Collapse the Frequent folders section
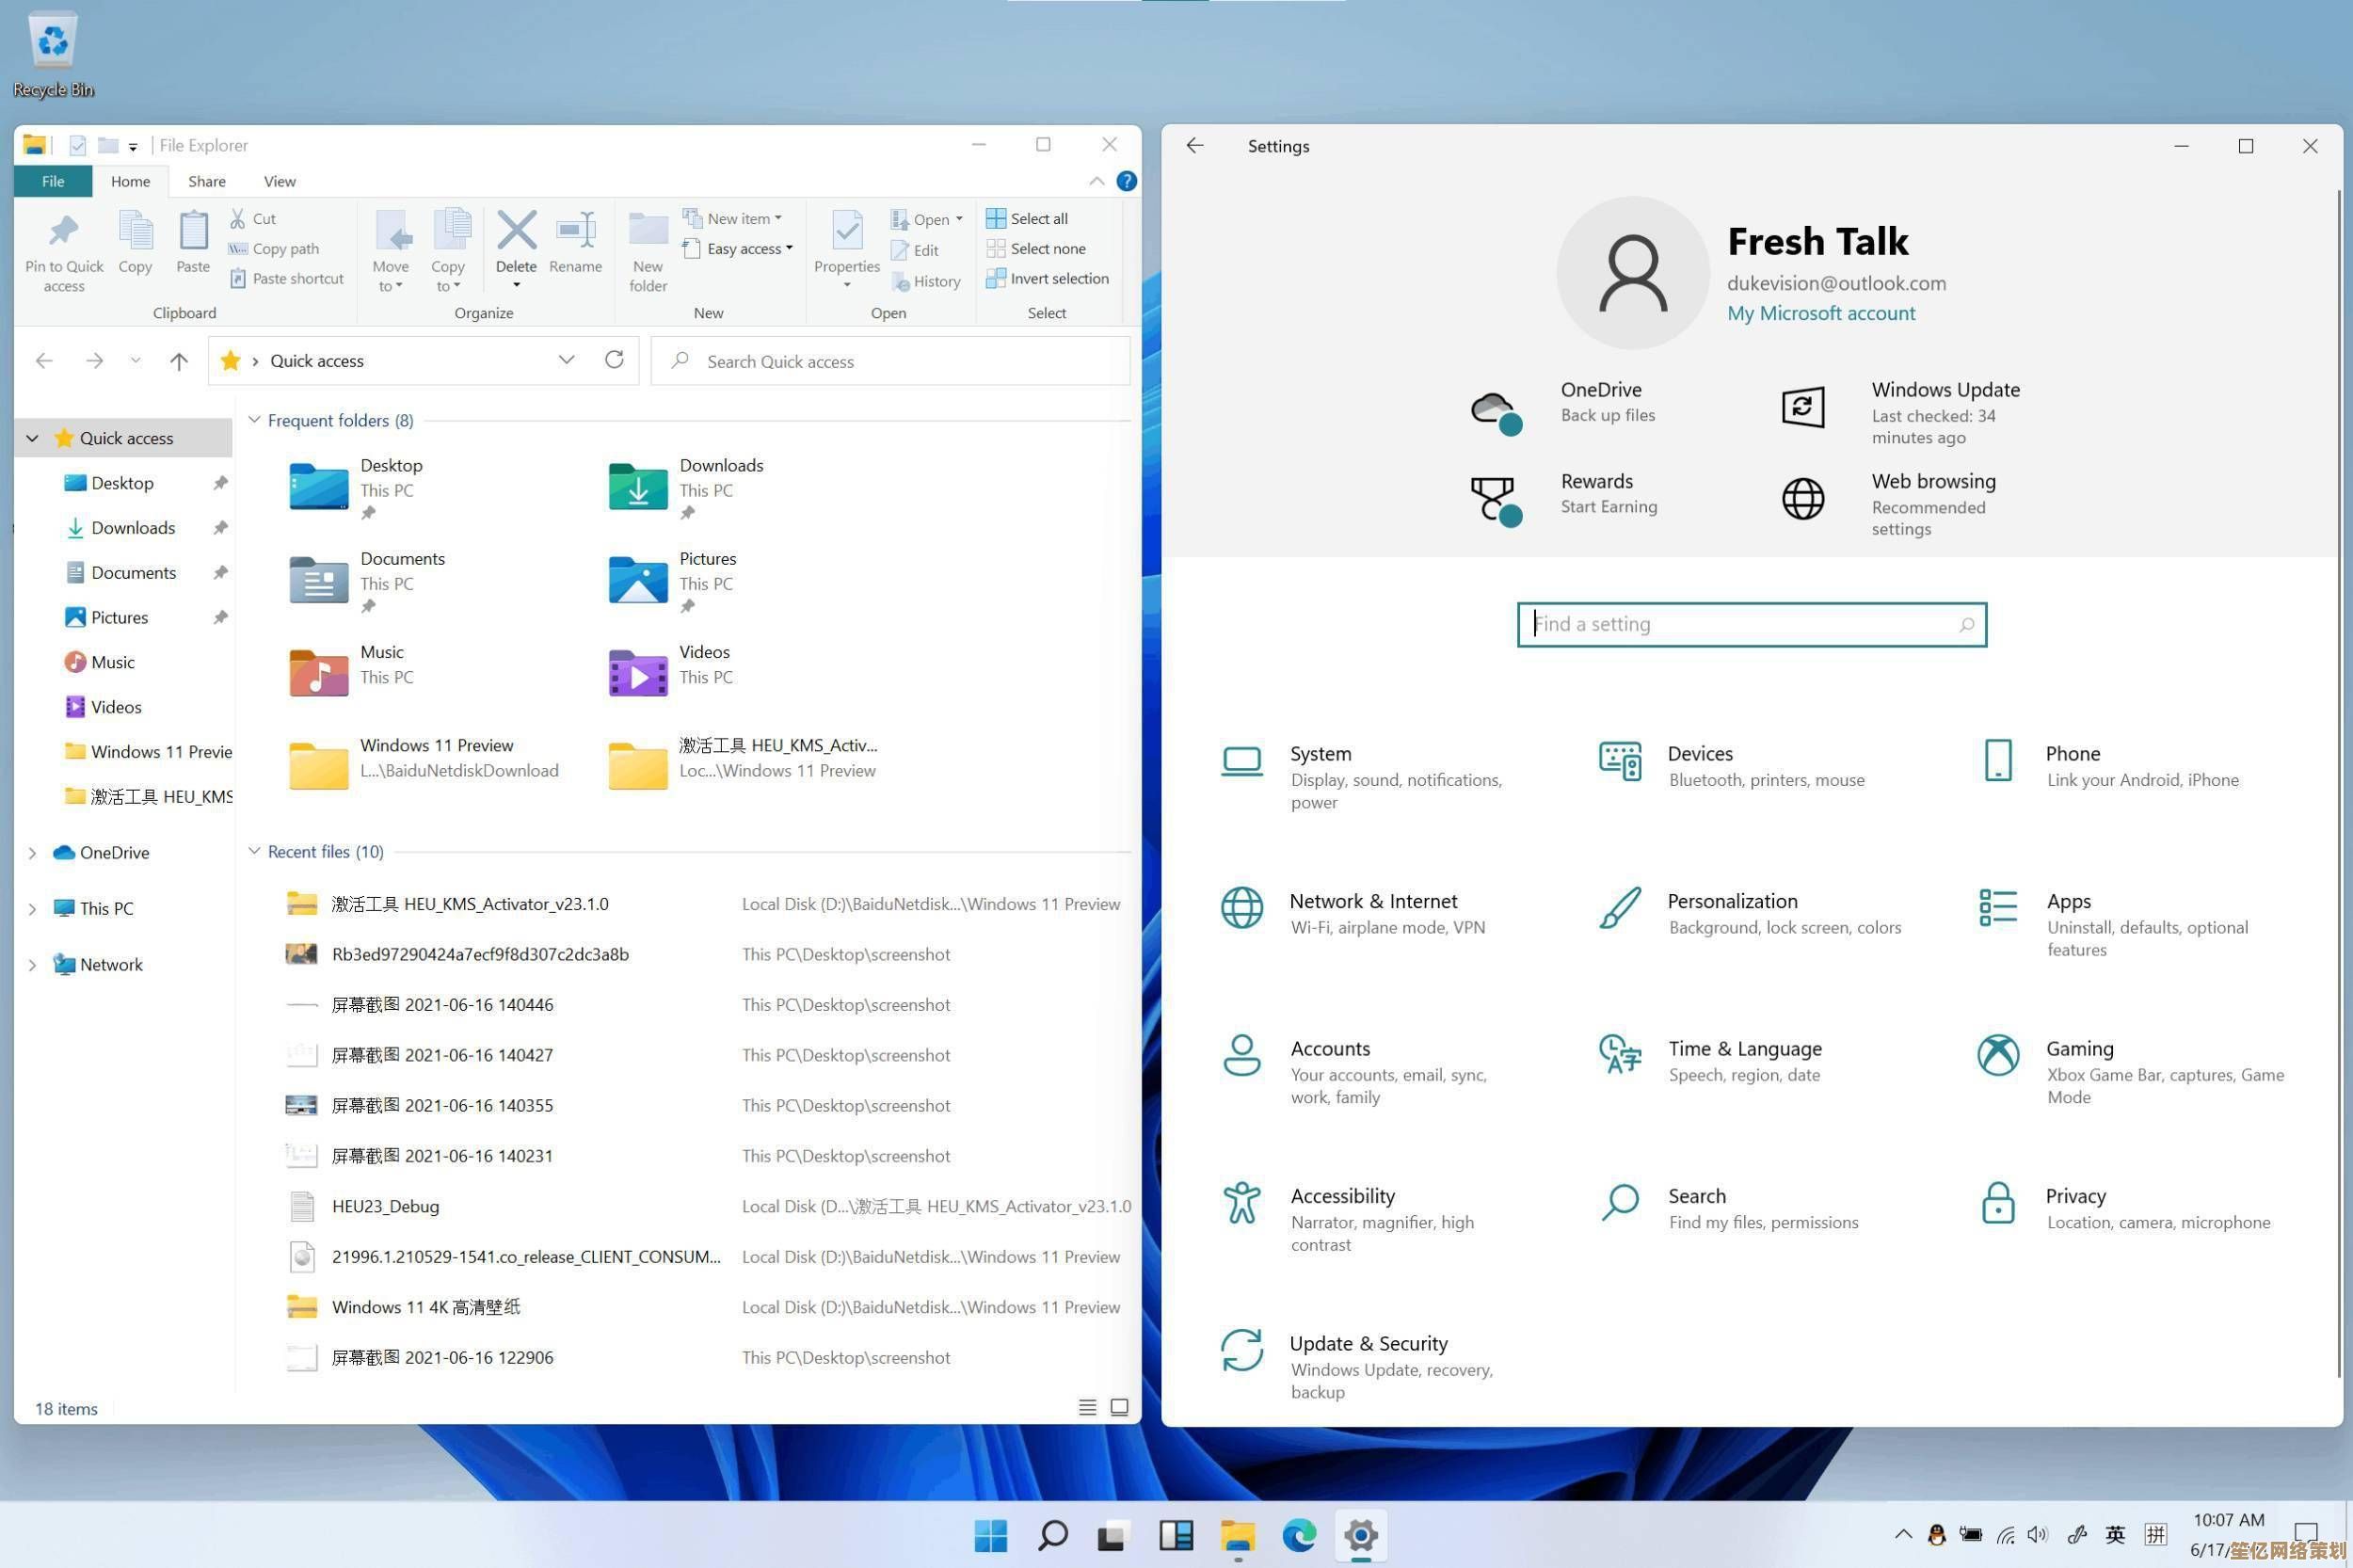 (254, 420)
